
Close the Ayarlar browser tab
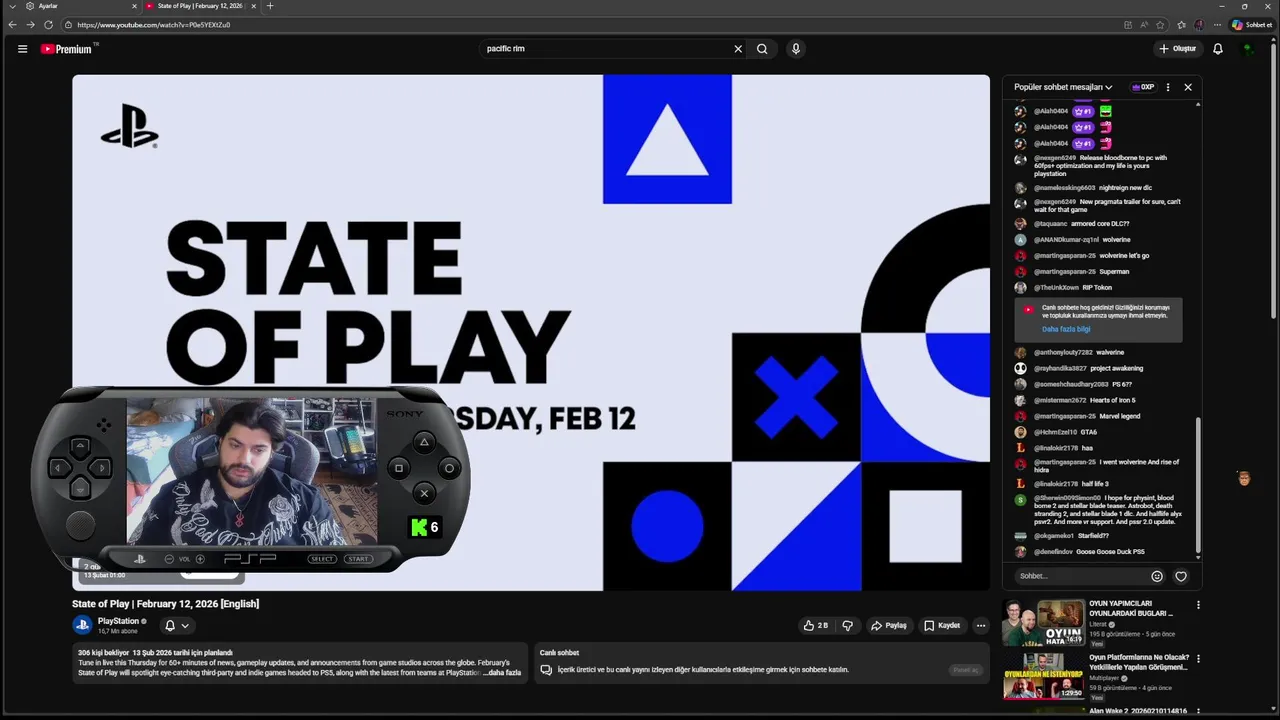click(134, 6)
